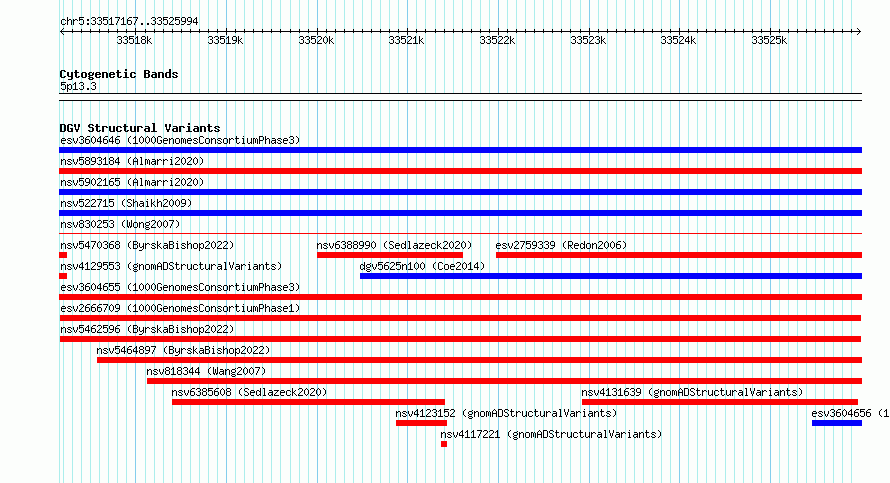Open the esv2666709 (1000GenomesConsortiumPhase1) label
This screenshot has width=890, height=483.
point(180,308)
